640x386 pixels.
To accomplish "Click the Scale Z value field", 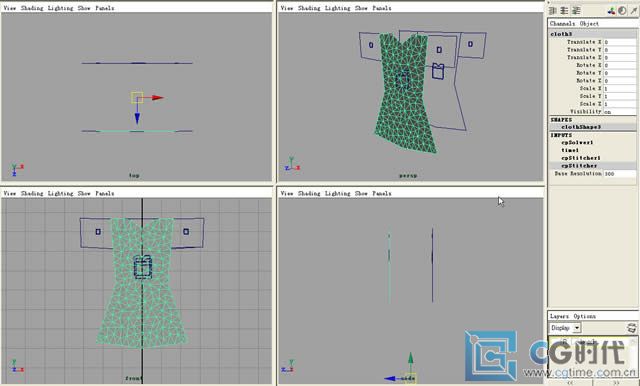I will pyautogui.click(x=620, y=104).
